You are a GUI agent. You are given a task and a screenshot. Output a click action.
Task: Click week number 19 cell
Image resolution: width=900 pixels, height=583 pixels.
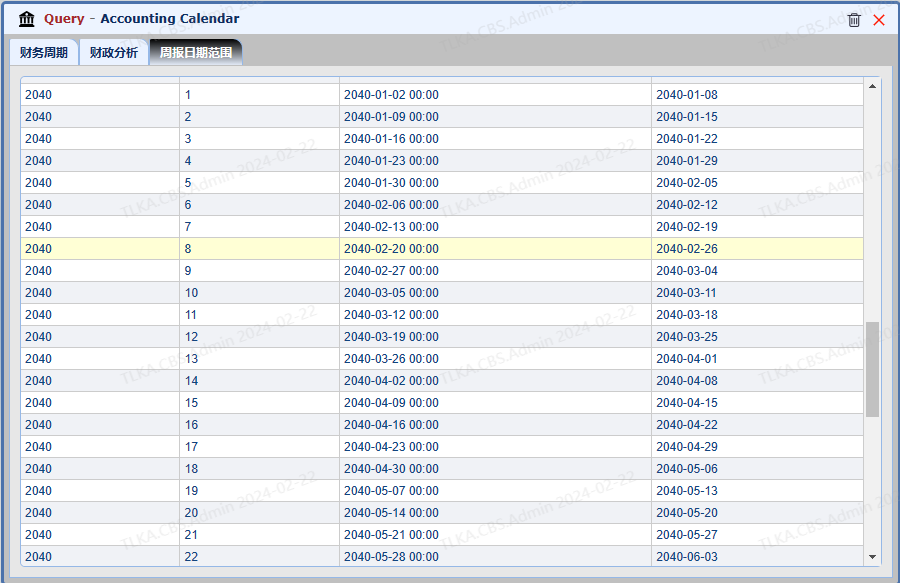(x=259, y=491)
